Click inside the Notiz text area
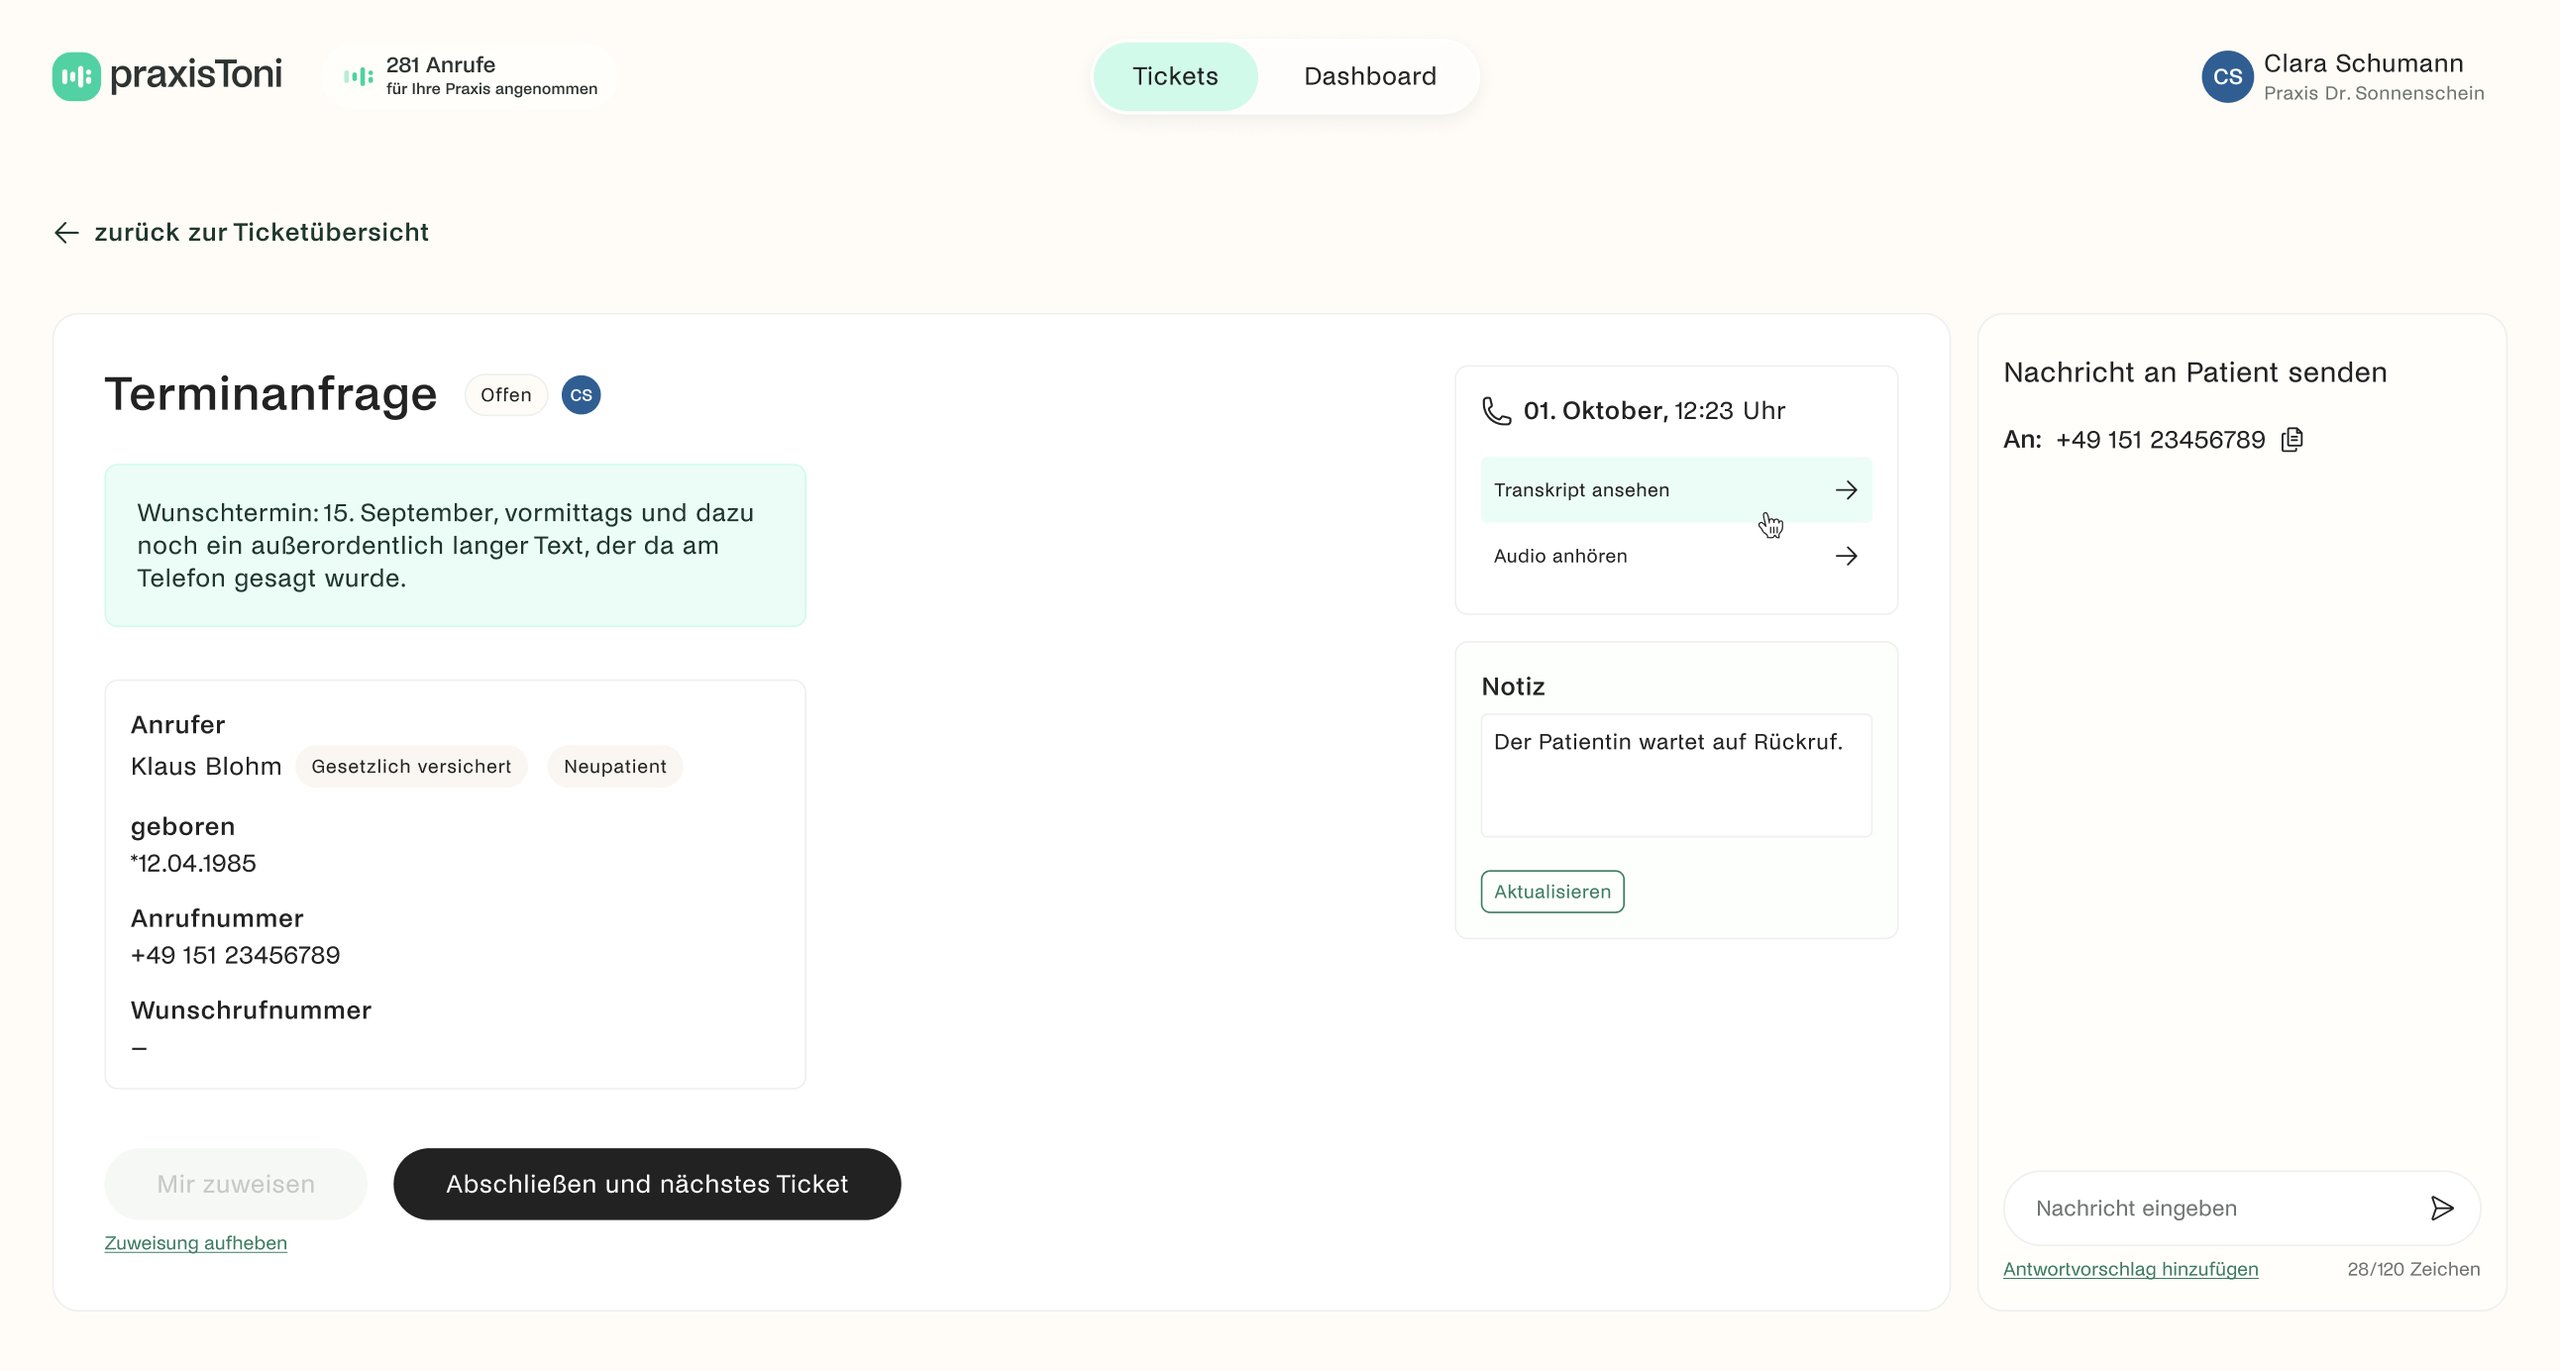This screenshot has height=1371, width=2560. [1675, 775]
